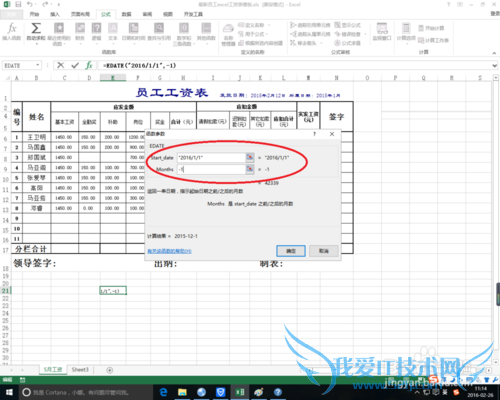Click the Start_date input field
500x400 pixels.
point(211,157)
